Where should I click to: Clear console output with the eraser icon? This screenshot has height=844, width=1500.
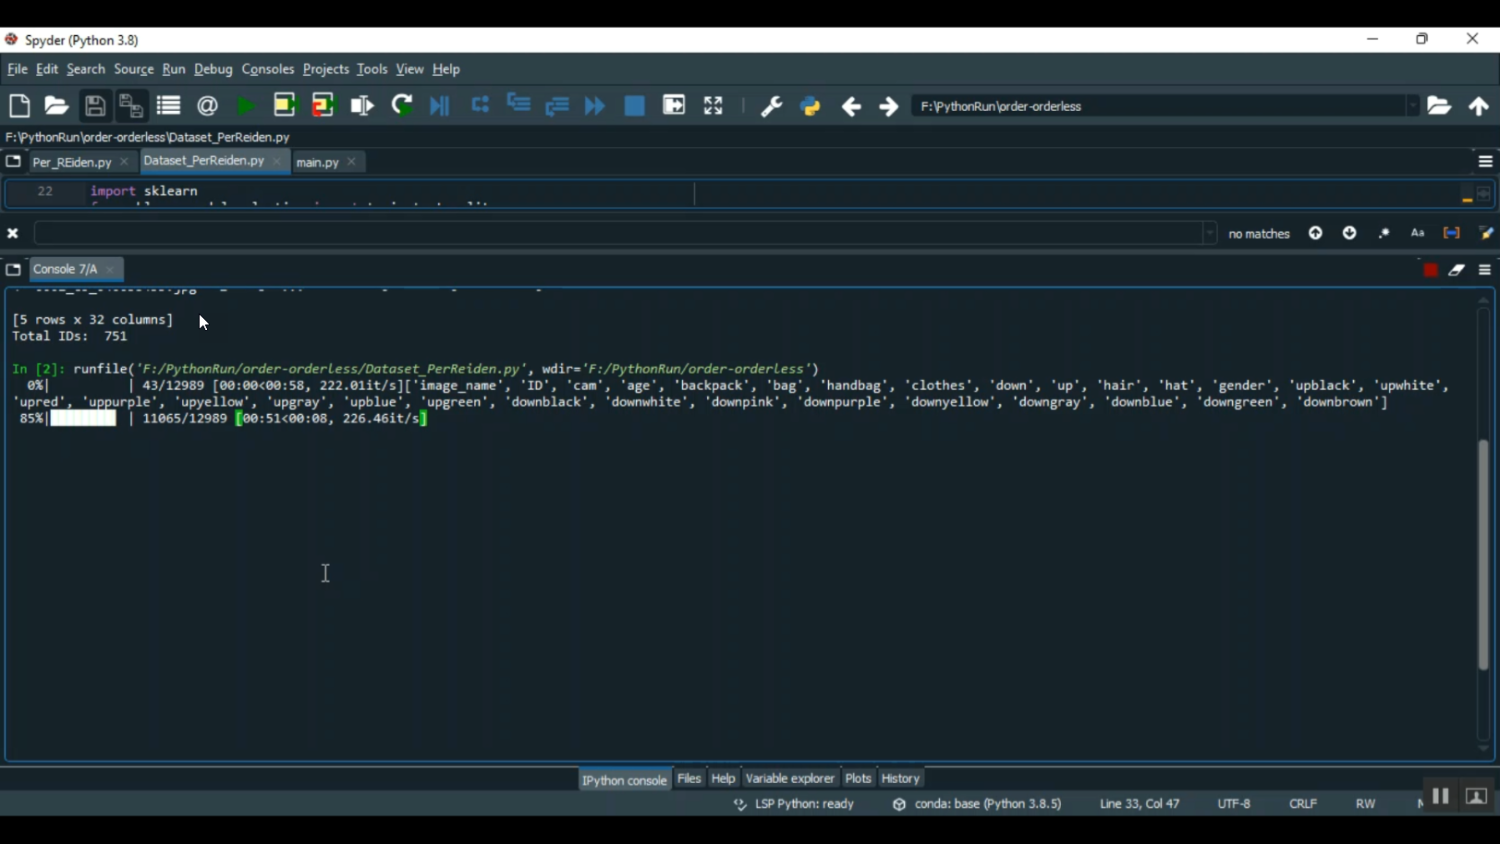pos(1457,270)
